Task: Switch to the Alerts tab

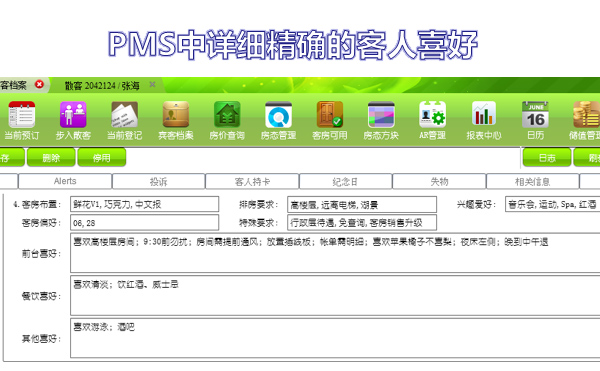Action: tap(65, 181)
